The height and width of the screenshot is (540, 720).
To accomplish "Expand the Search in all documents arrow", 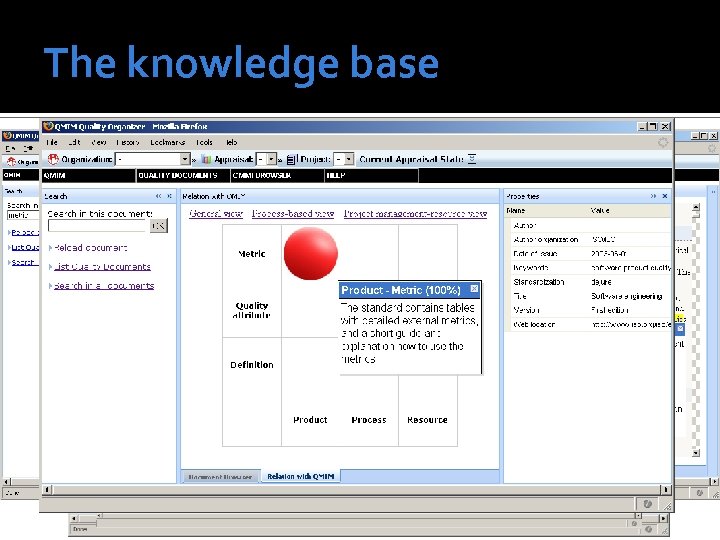I will tap(51, 286).
